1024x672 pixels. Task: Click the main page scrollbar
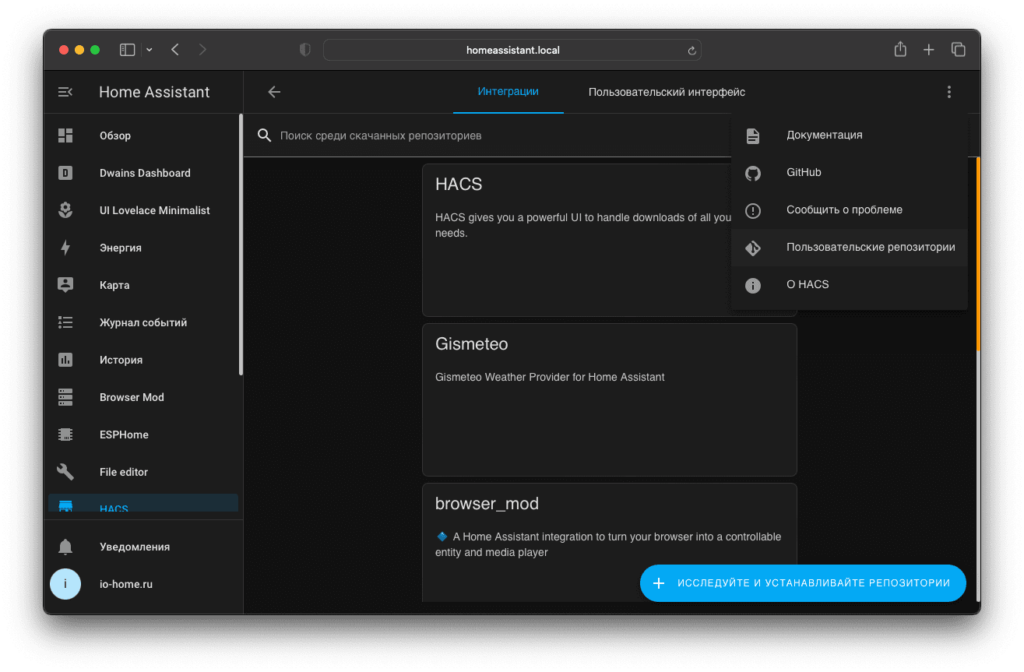point(978,255)
